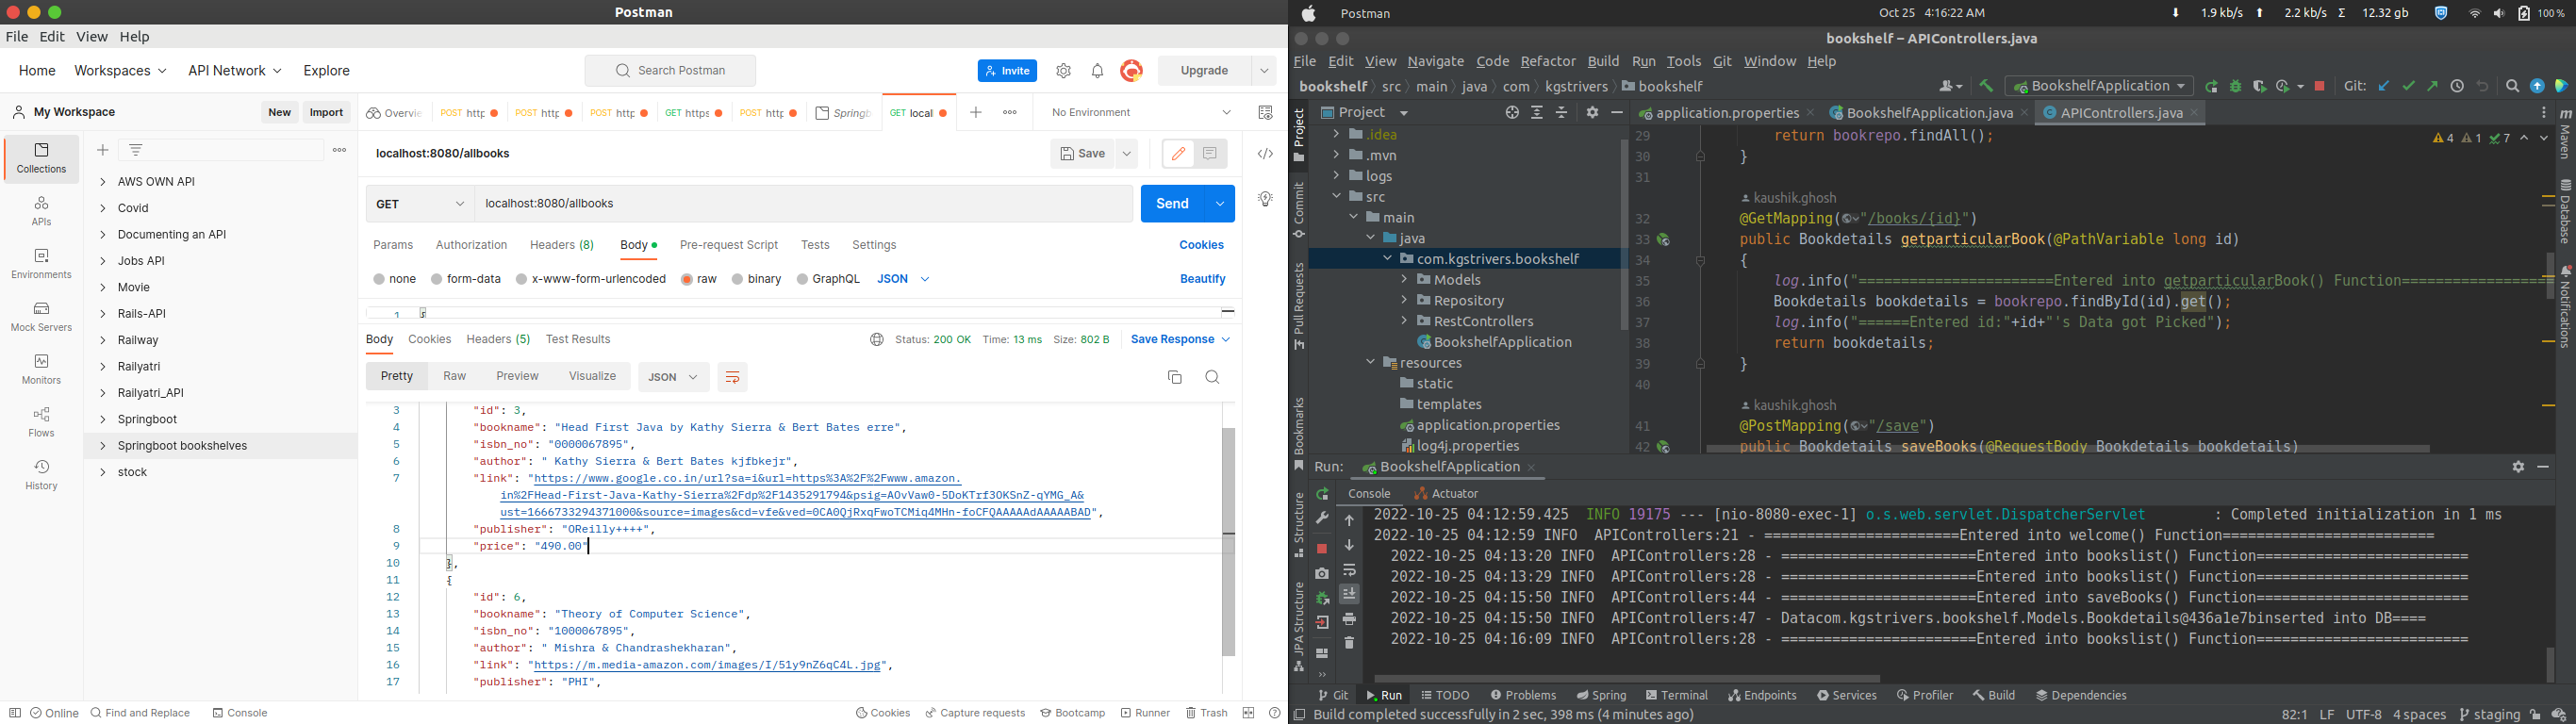
Task: Select the binary body type
Action: 757,279
